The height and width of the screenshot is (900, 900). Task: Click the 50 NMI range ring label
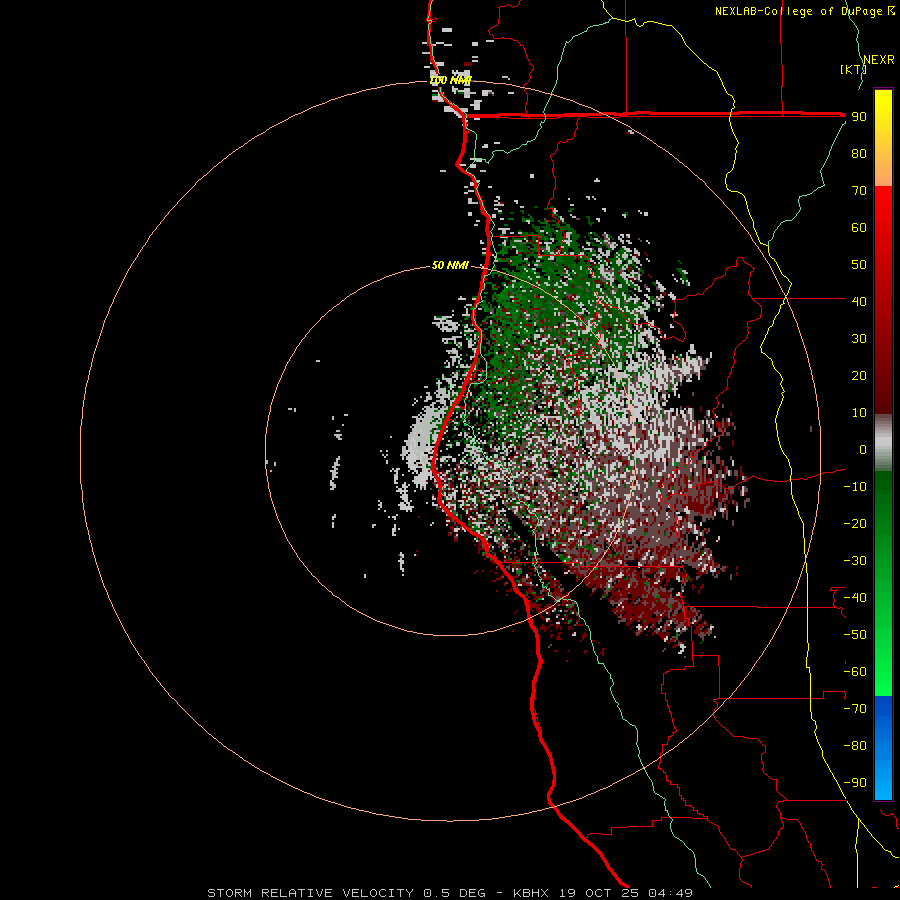[x=450, y=265]
